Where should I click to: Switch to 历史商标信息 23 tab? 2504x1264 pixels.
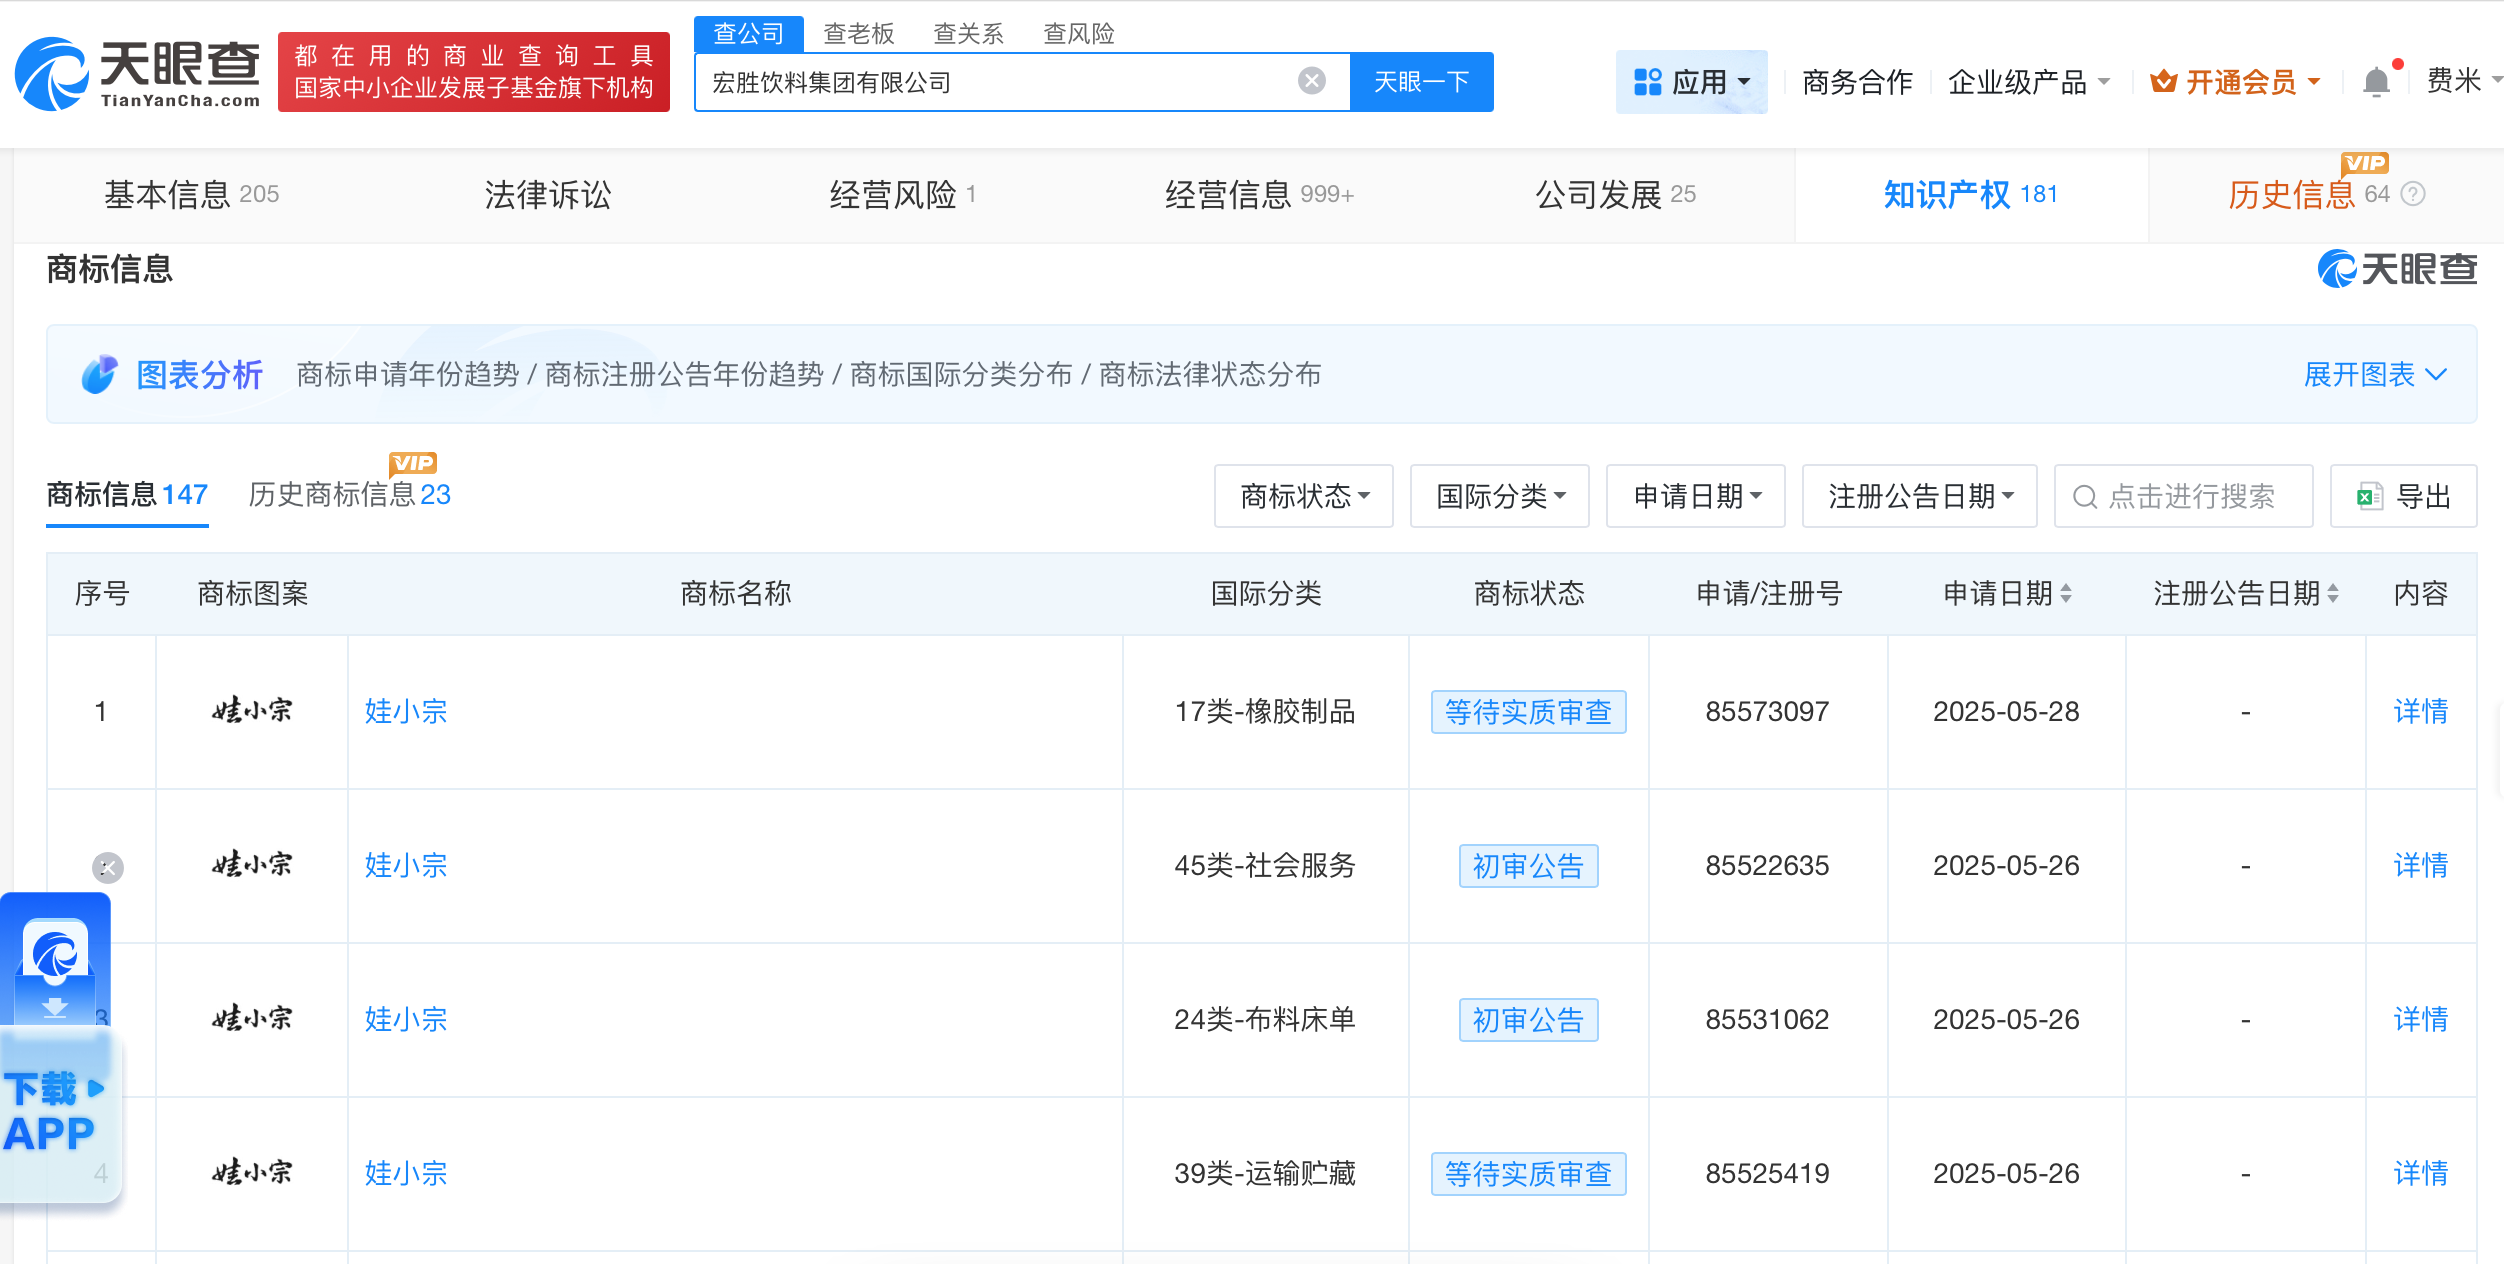coord(349,495)
